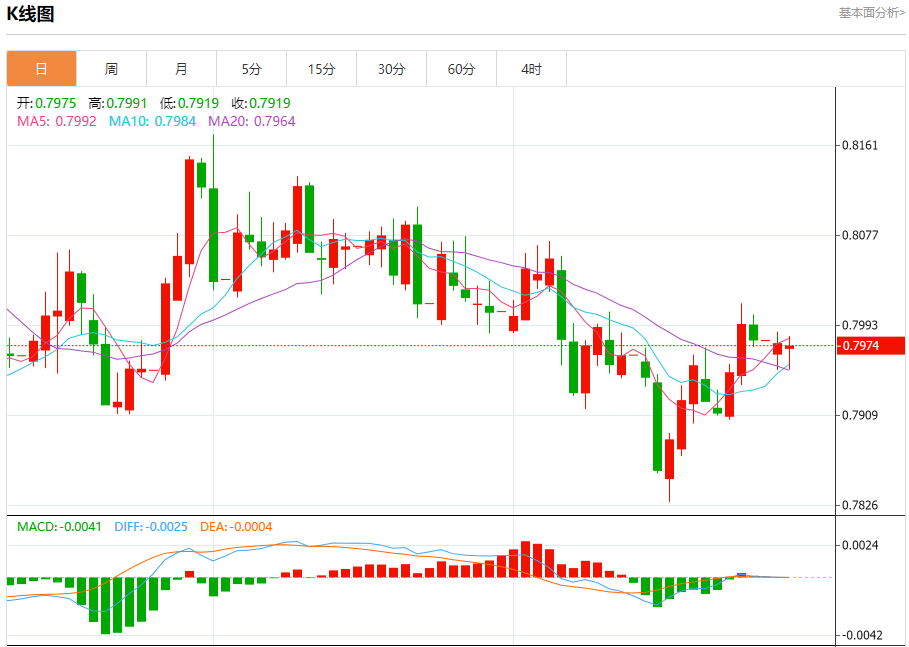This screenshot has height=647, width=909.
Task: Click the 开:0.7975 open price value
Action: click(x=46, y=103)
